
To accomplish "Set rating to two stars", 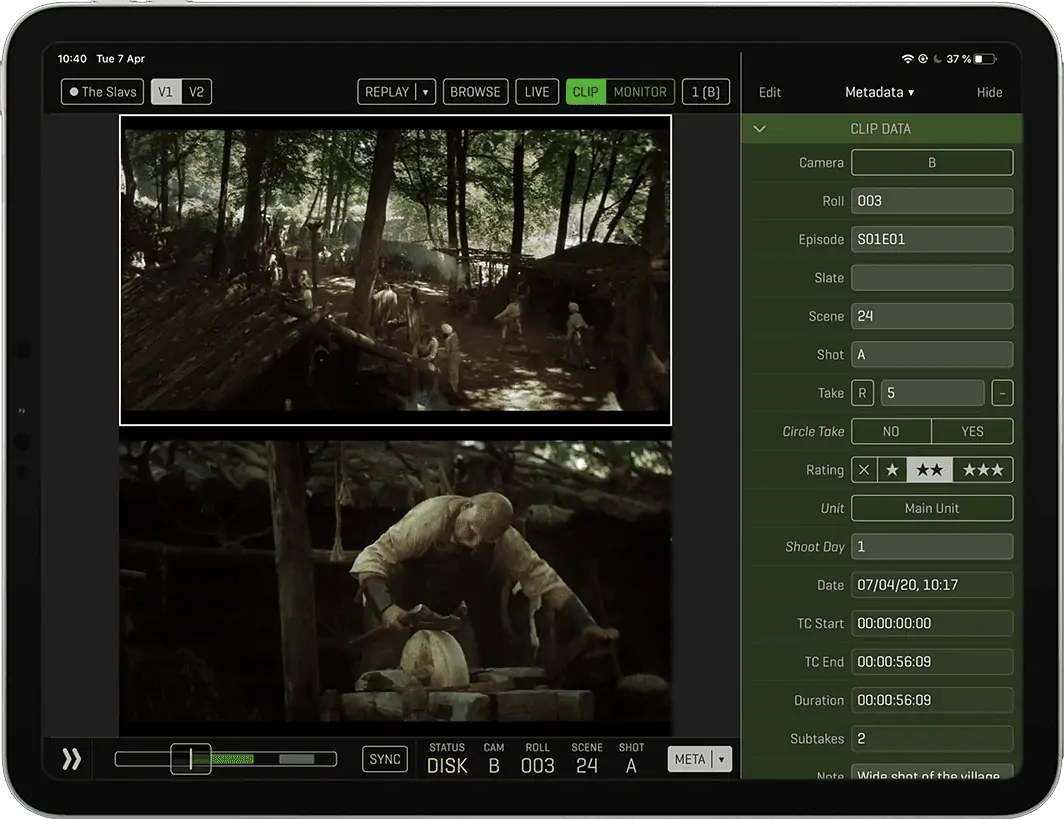I will tap(929, 470).
